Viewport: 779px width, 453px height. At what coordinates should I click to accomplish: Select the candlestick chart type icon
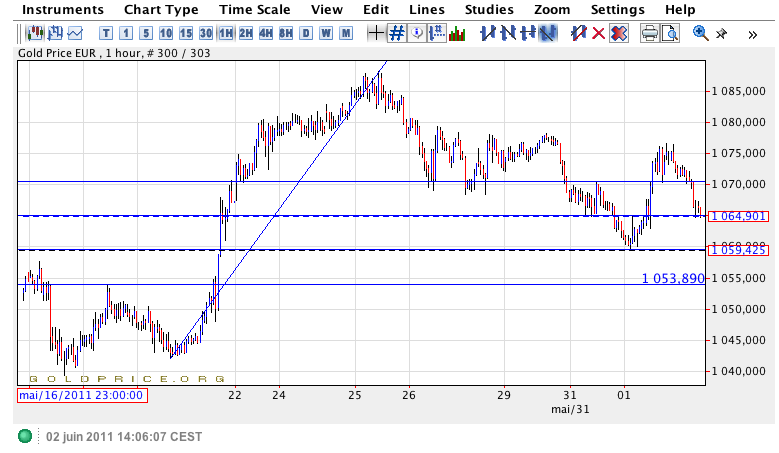click(x=33, y=33)
